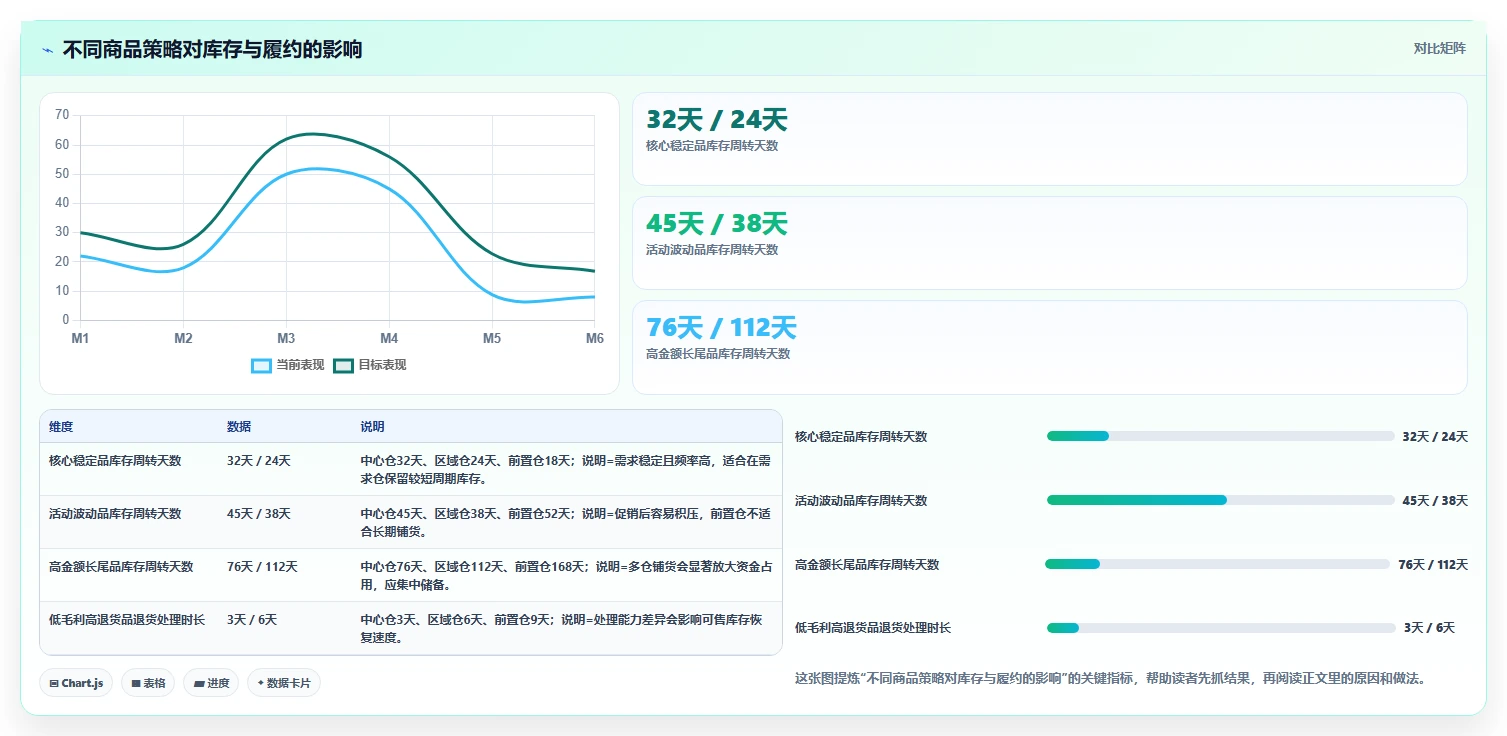Screen dimensions: 1507x736
Task: Click the 表格 tag chip
Action: point(149,683)
